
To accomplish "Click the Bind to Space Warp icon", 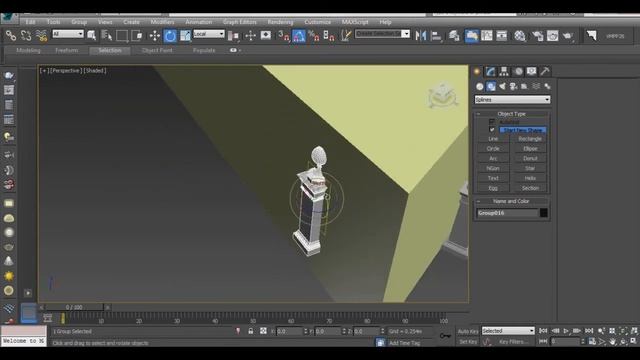I will coord(41,36).
